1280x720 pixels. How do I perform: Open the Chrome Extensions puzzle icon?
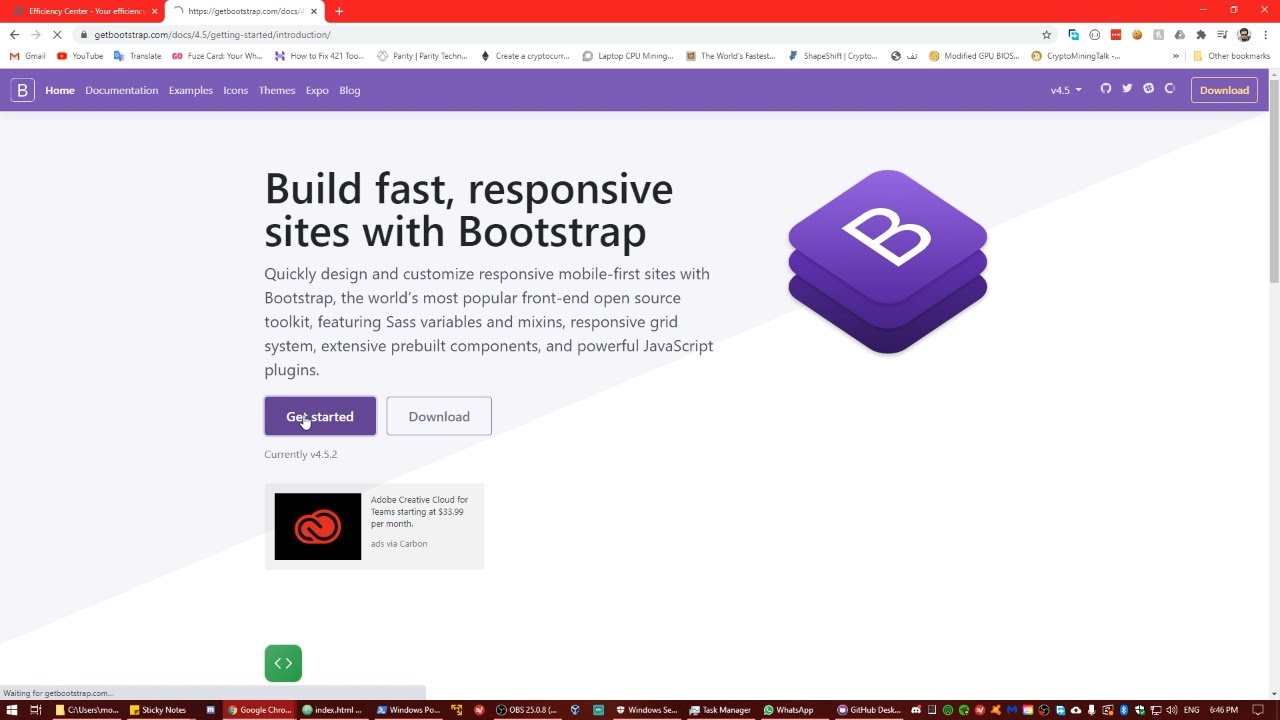pos(1201,34)
